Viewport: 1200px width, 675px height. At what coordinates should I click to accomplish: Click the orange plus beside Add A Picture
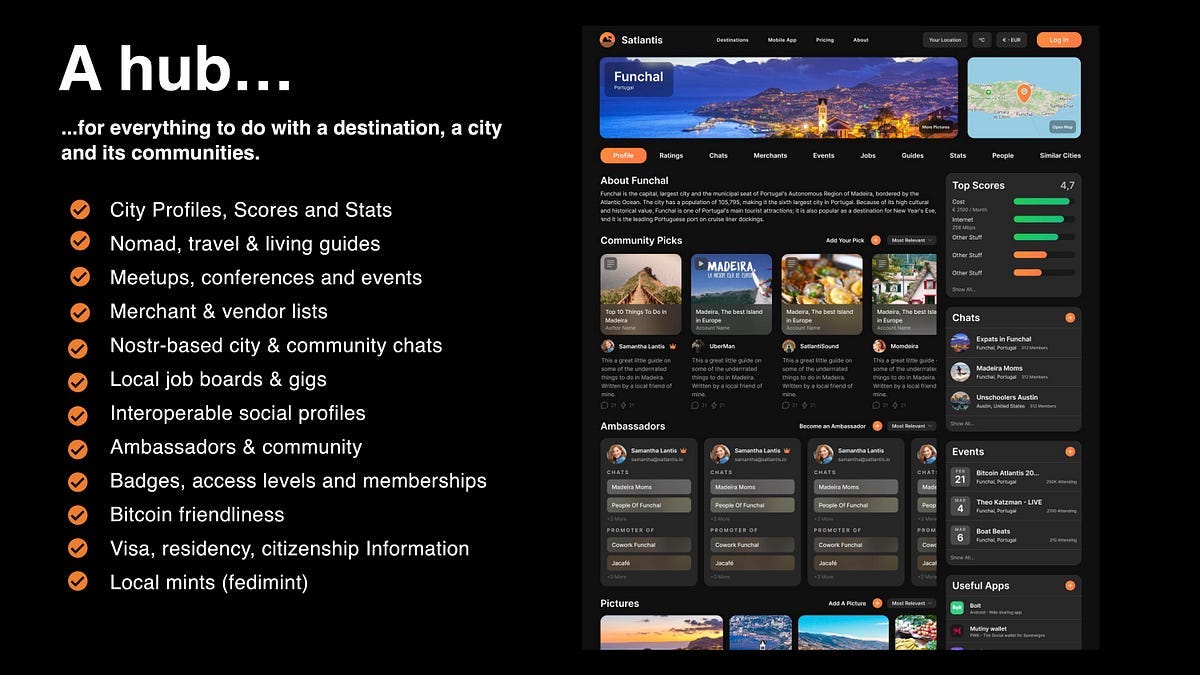coord(876,603)
